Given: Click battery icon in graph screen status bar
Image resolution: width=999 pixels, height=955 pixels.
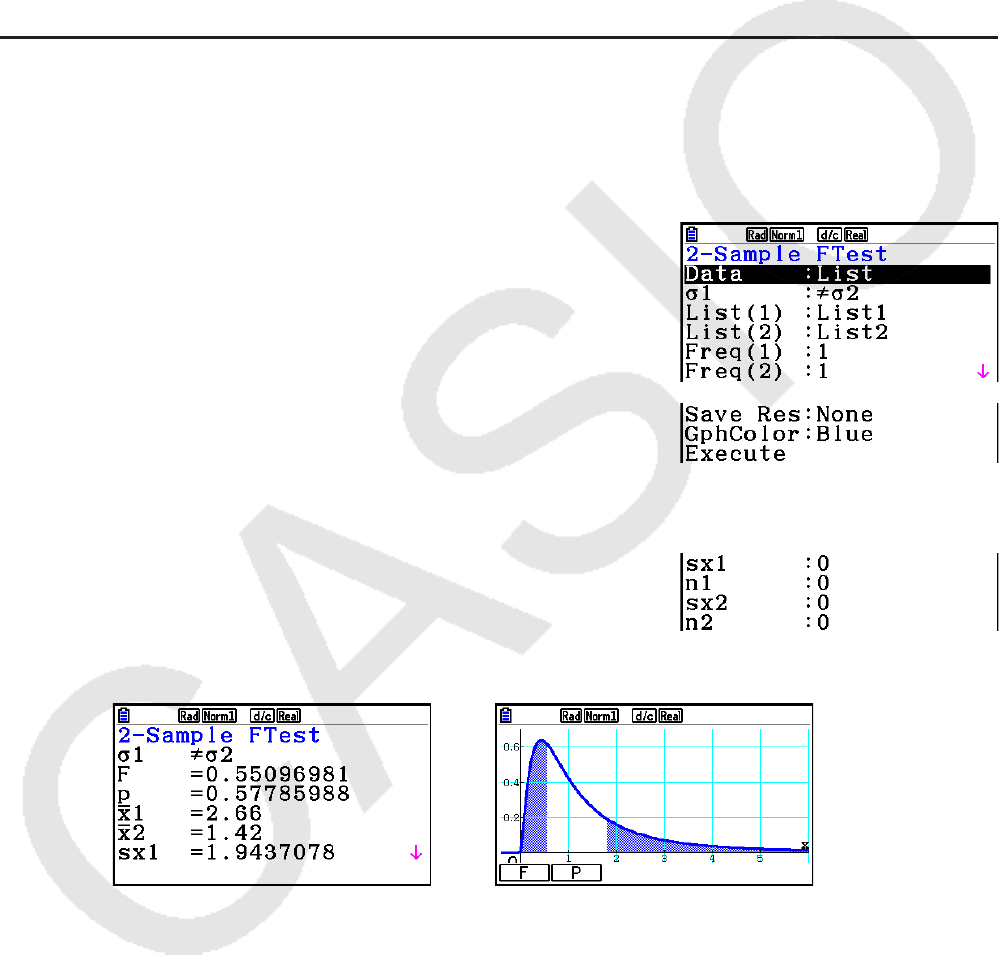Looking at the screenshot, I should point(506,715).
